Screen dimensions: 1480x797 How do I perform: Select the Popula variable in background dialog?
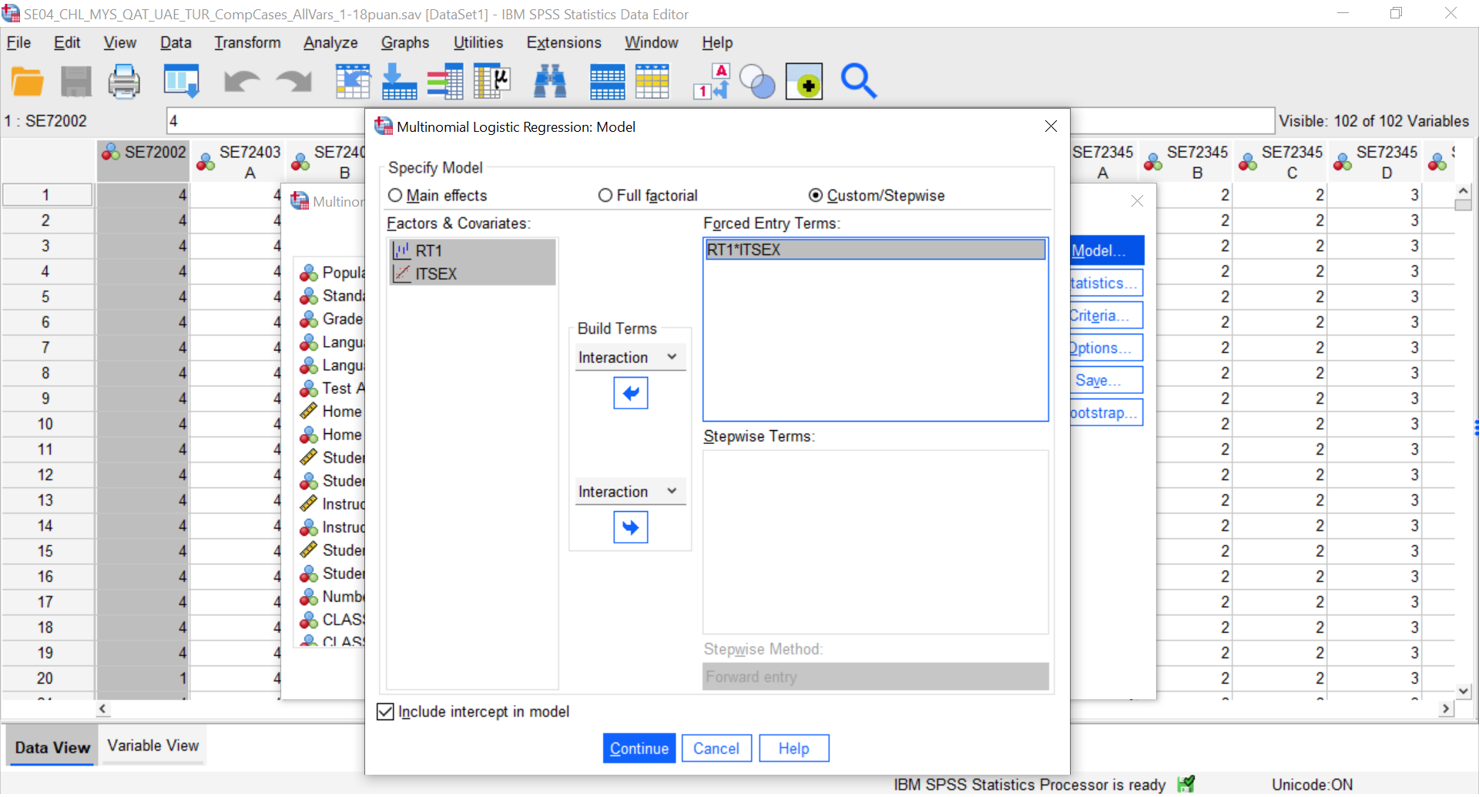click(332, 273)
